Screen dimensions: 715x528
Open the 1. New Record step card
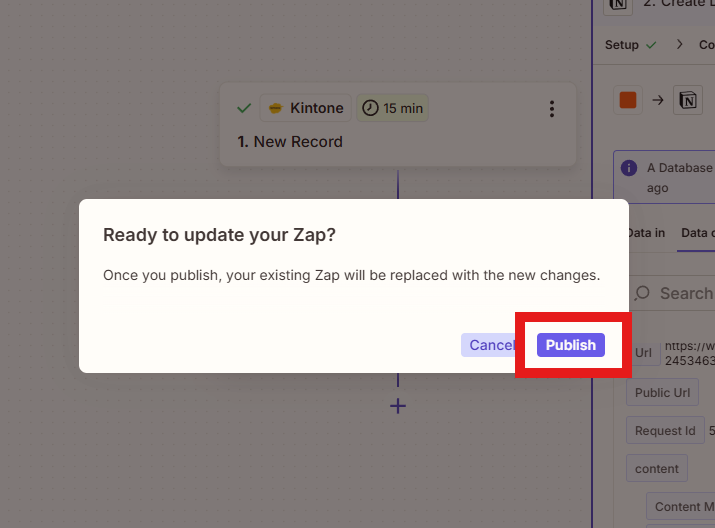(x=398, y=124)
